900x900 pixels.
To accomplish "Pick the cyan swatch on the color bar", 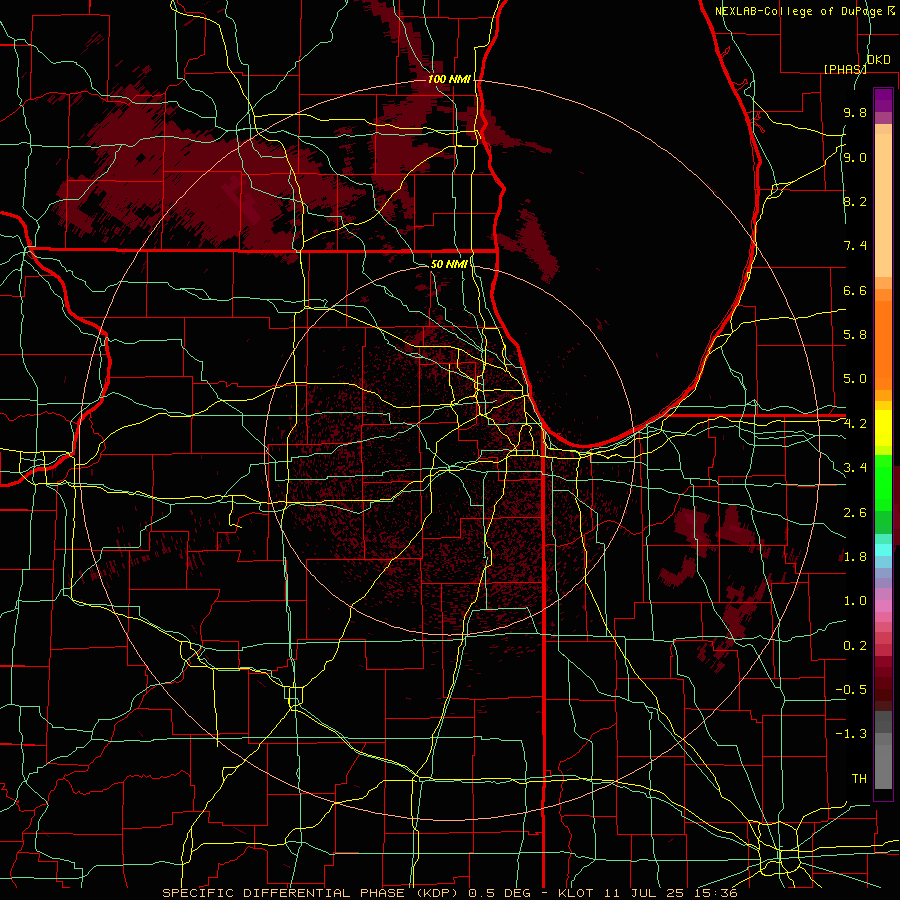I will point(883,550).
